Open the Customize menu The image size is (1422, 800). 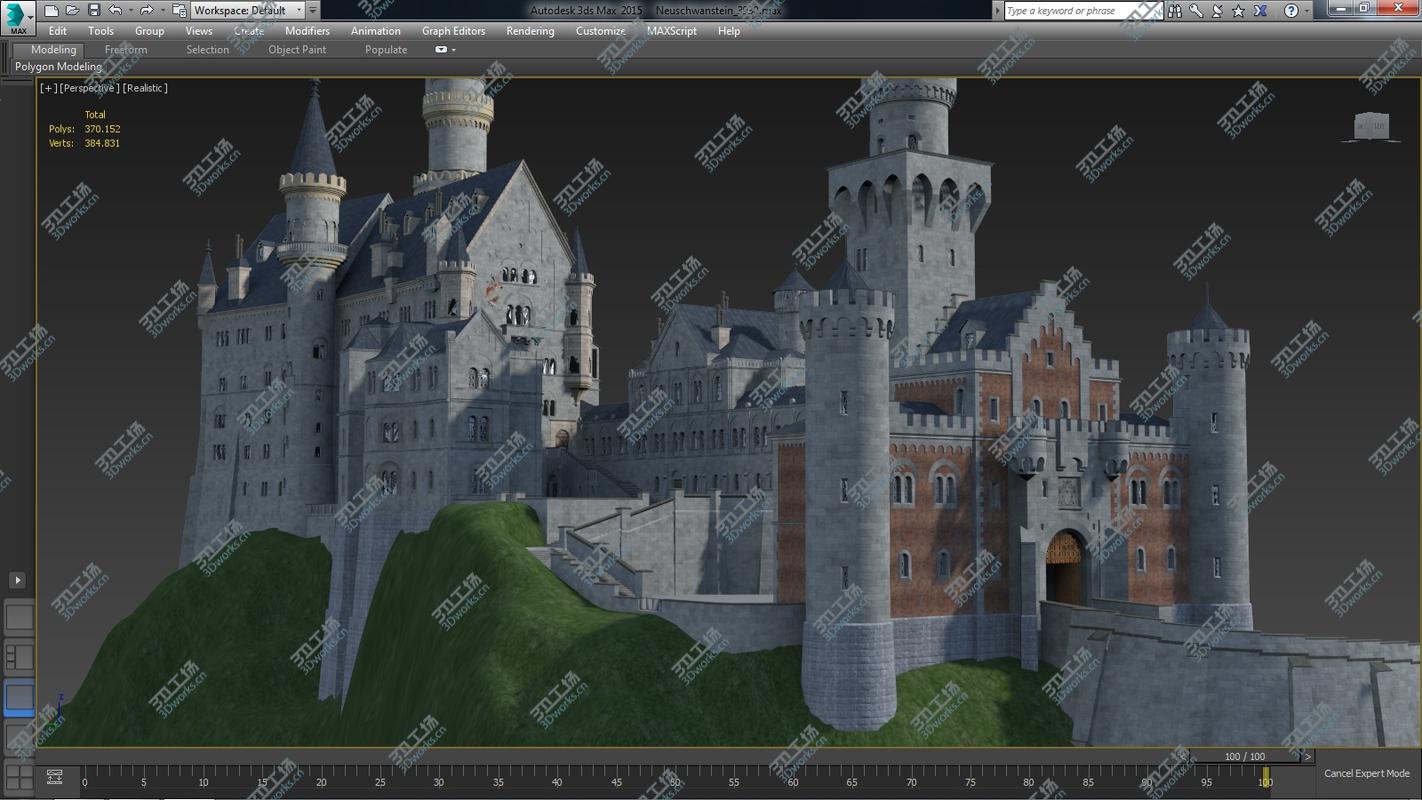pos(601,31)
